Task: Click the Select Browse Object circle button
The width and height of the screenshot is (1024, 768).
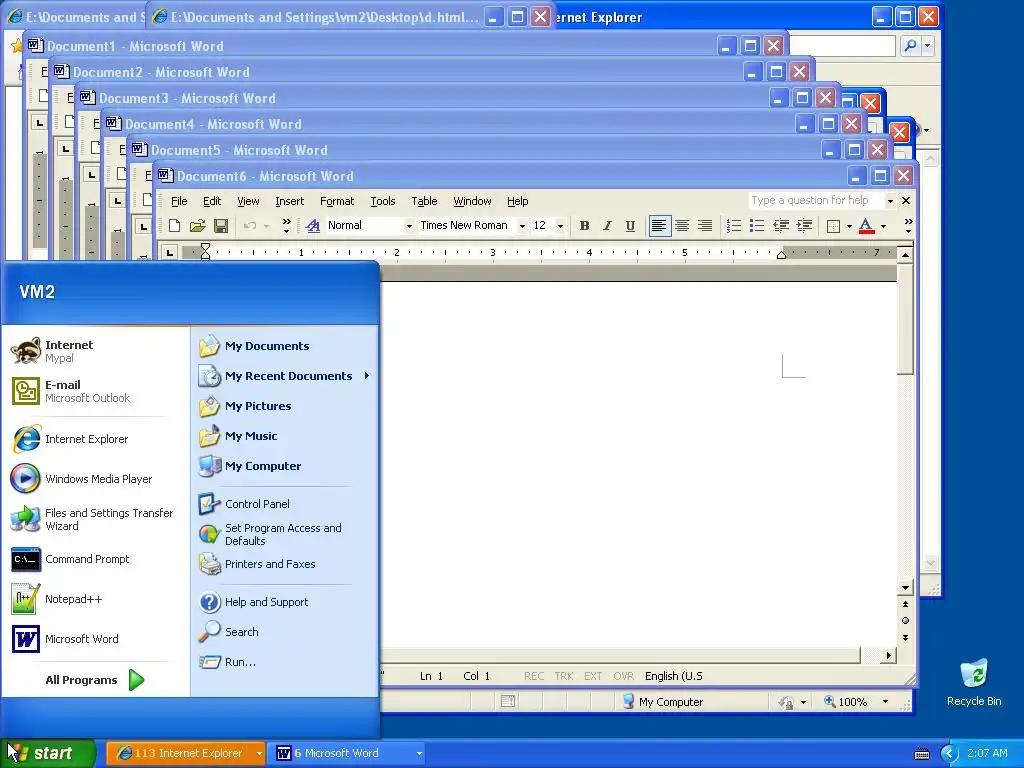Action: (905, 620)
